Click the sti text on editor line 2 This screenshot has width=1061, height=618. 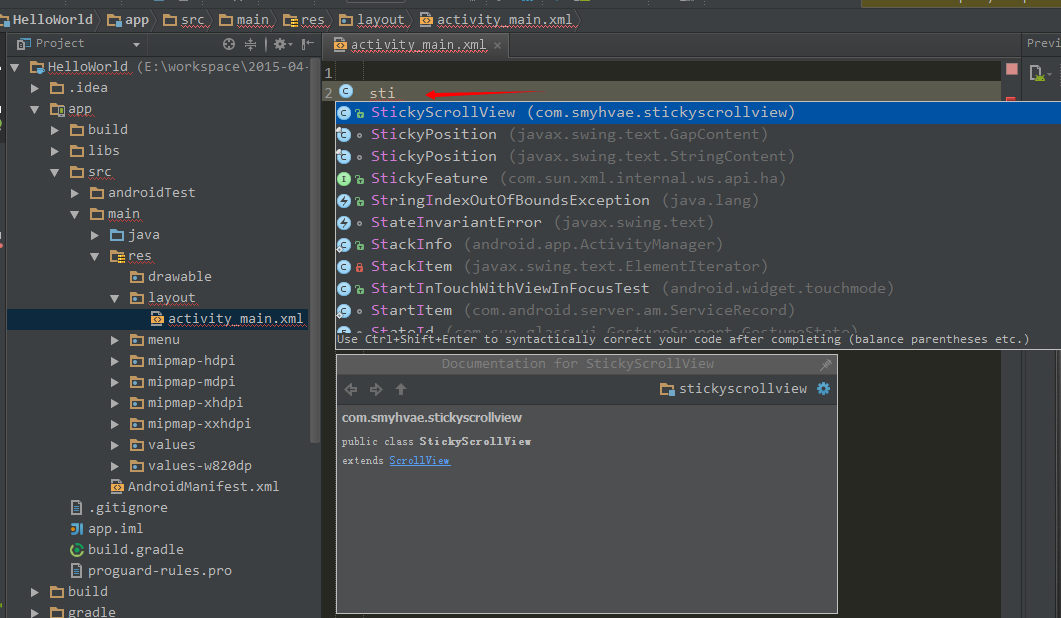point(382,93)
